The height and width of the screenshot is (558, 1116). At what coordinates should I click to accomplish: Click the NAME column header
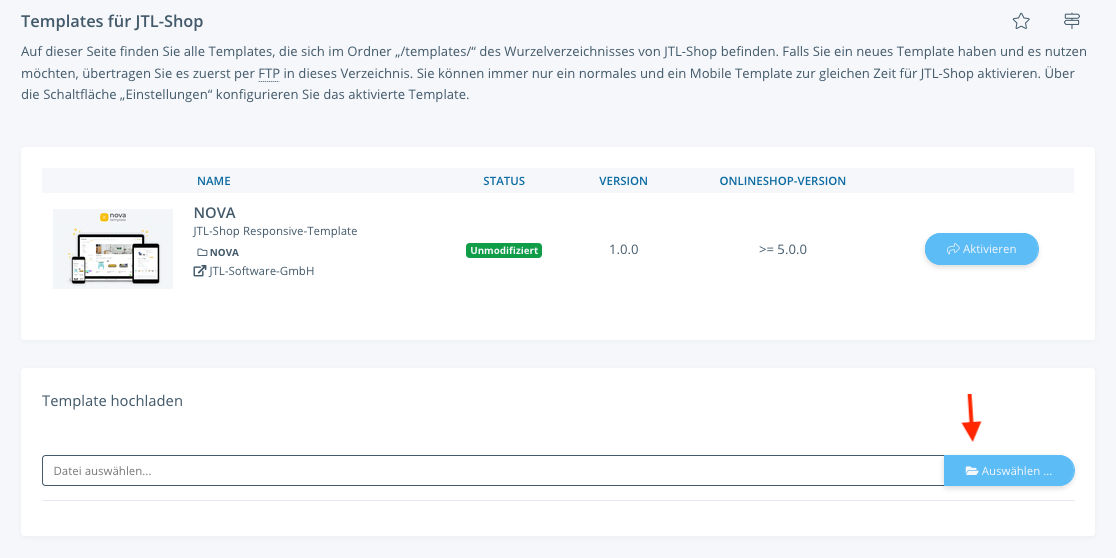(x=214, y=181)
